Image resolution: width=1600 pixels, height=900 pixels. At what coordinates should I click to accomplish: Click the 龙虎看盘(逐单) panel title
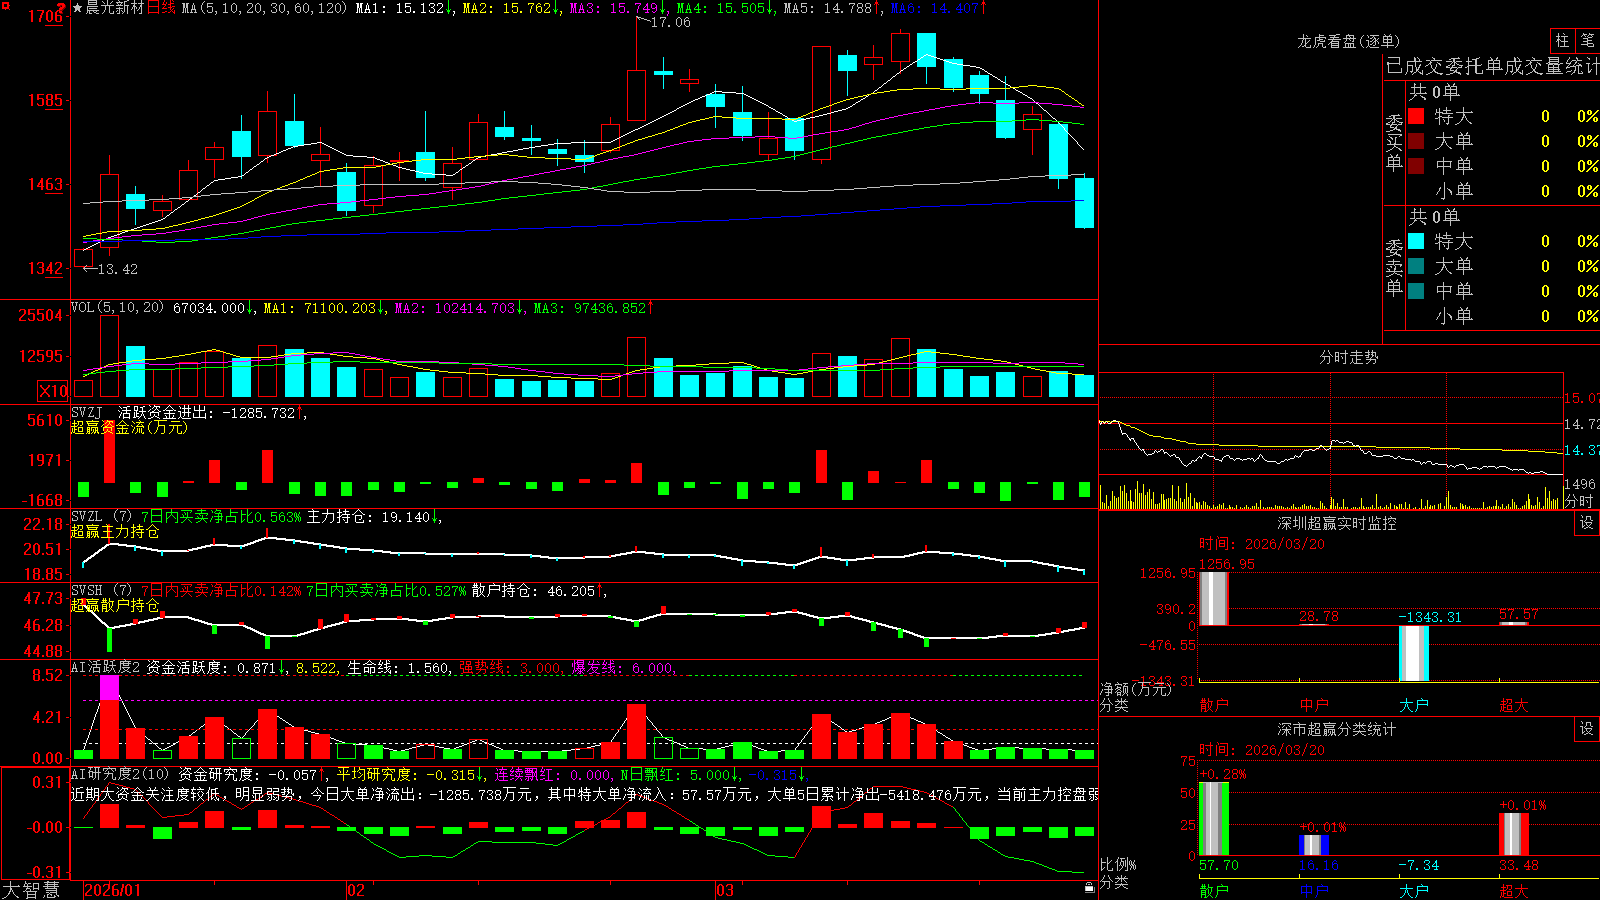(x=1348, y=41)
